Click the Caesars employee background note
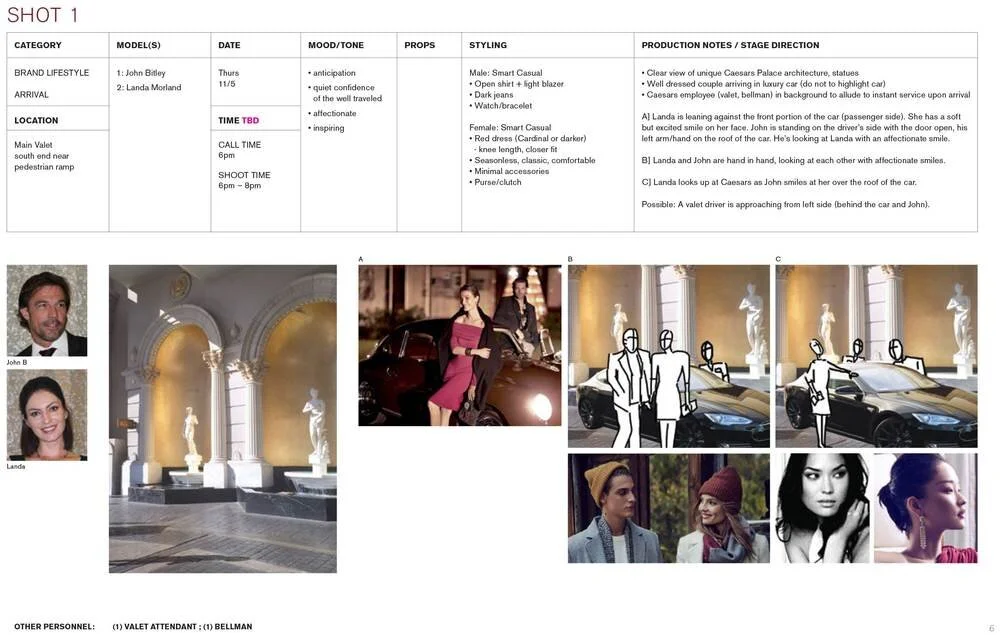The width and height of the screenshot is (1000, 635). [806, 94]
